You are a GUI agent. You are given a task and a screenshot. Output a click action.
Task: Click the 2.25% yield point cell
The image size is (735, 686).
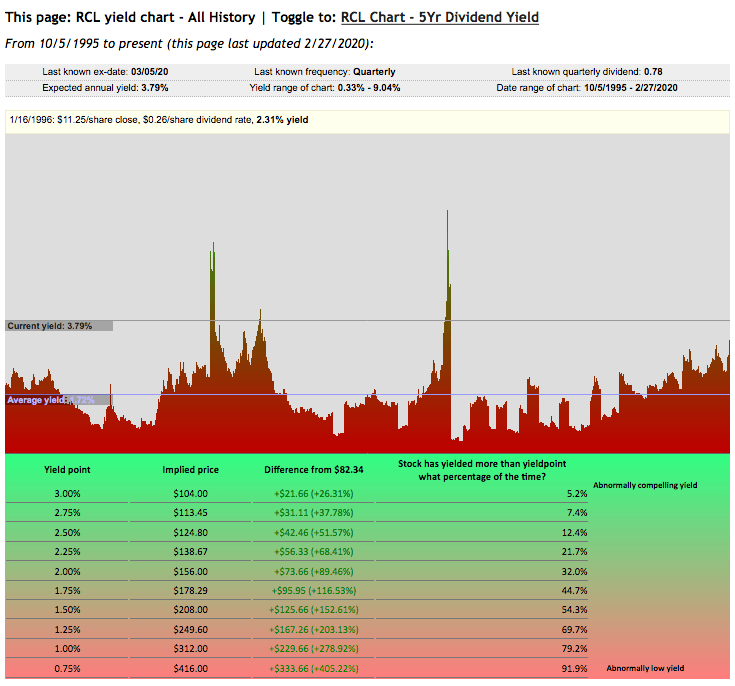pos(67,552)
